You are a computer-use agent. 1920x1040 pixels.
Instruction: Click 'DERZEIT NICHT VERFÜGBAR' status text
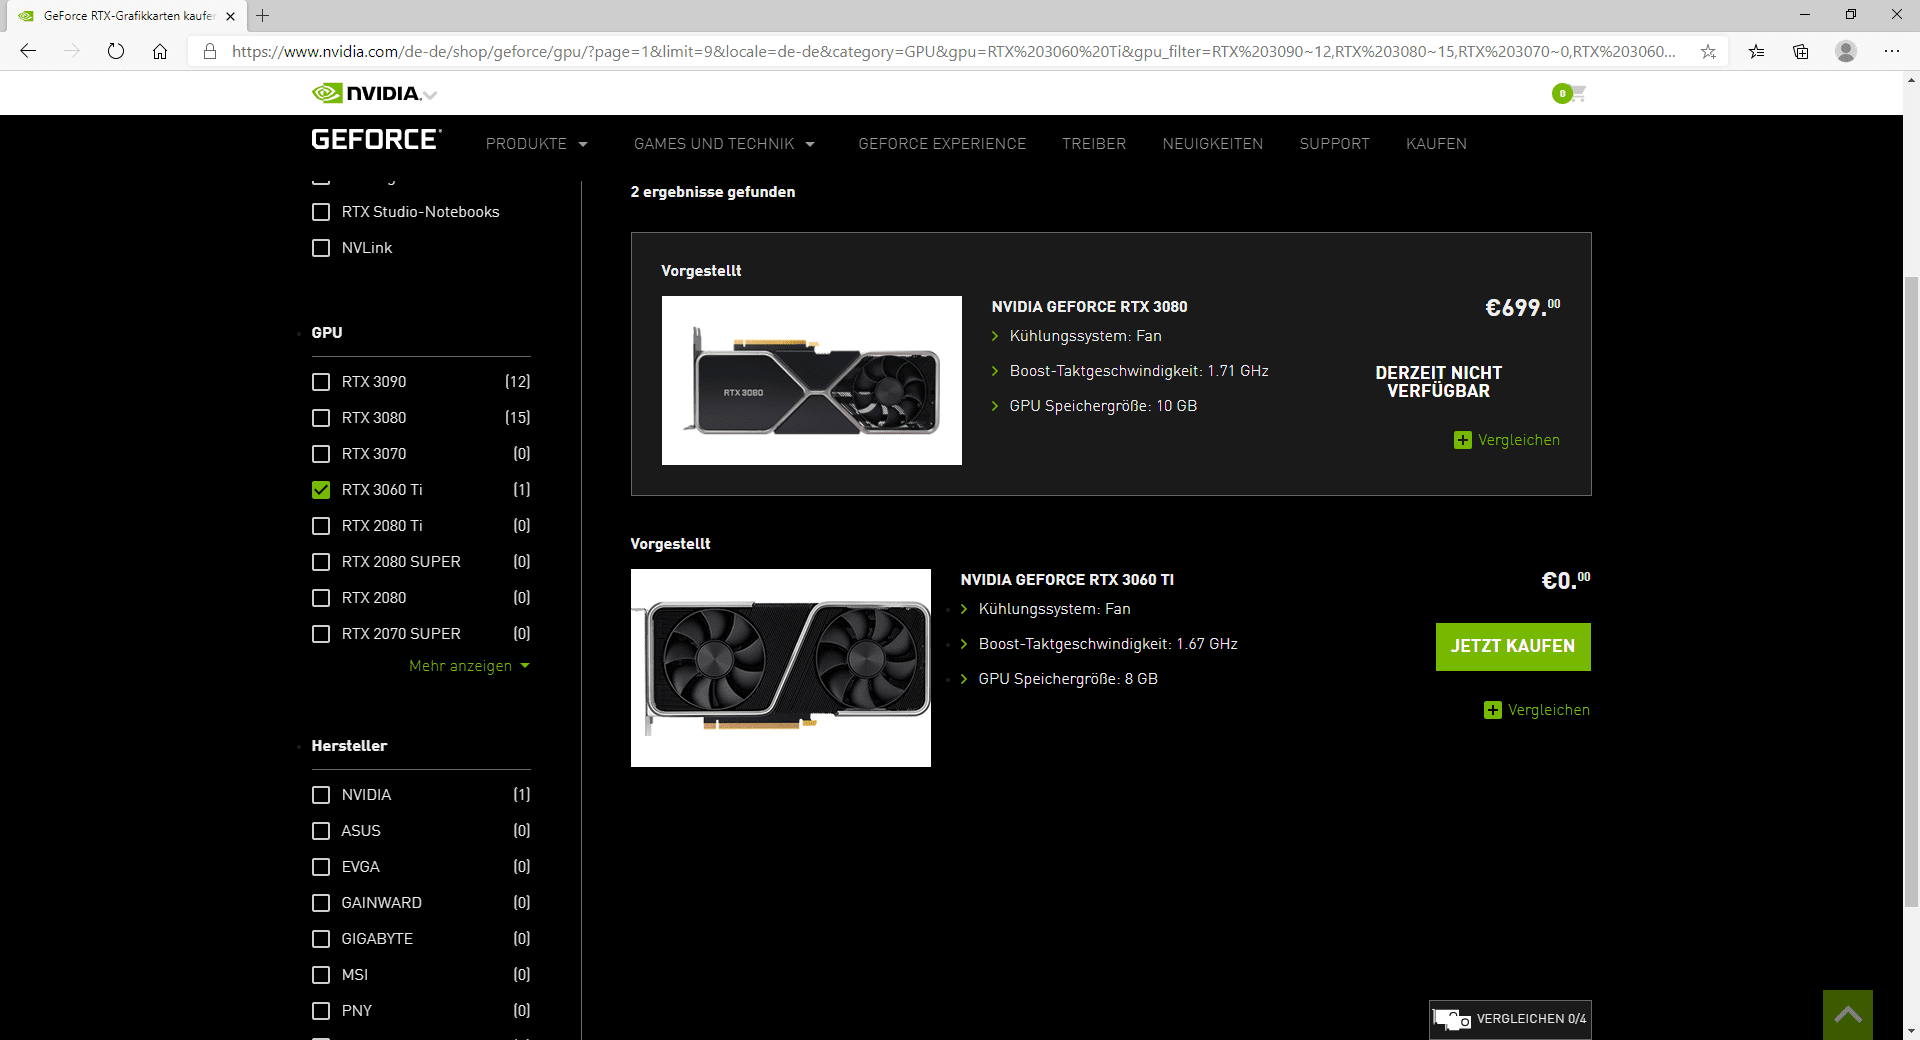click(1438, 382)
